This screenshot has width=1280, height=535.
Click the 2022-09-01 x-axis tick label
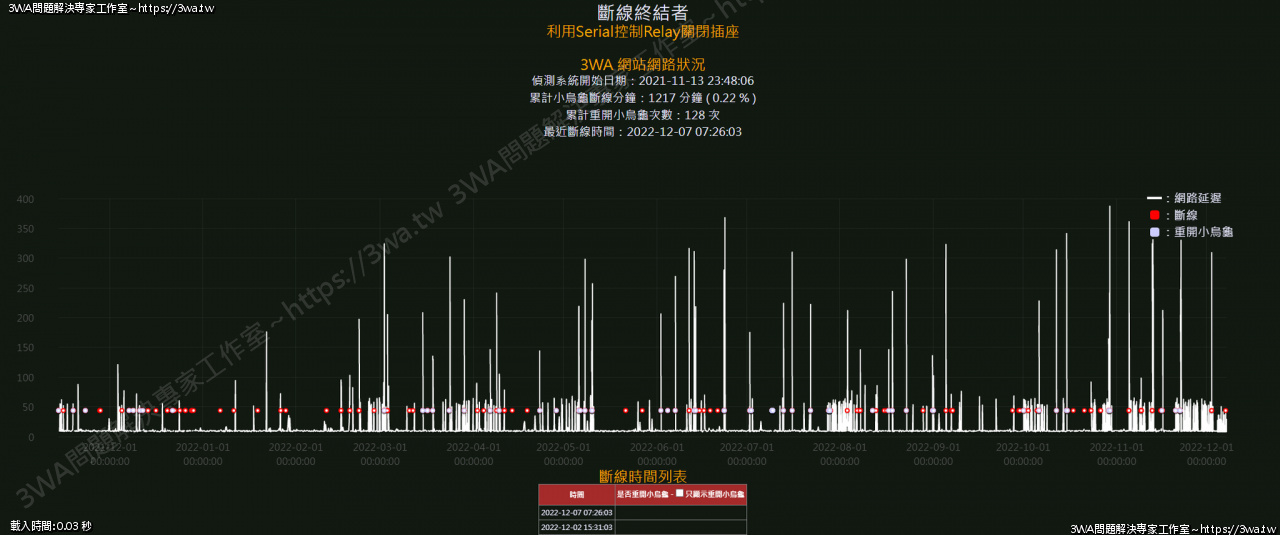click(933, 454)
